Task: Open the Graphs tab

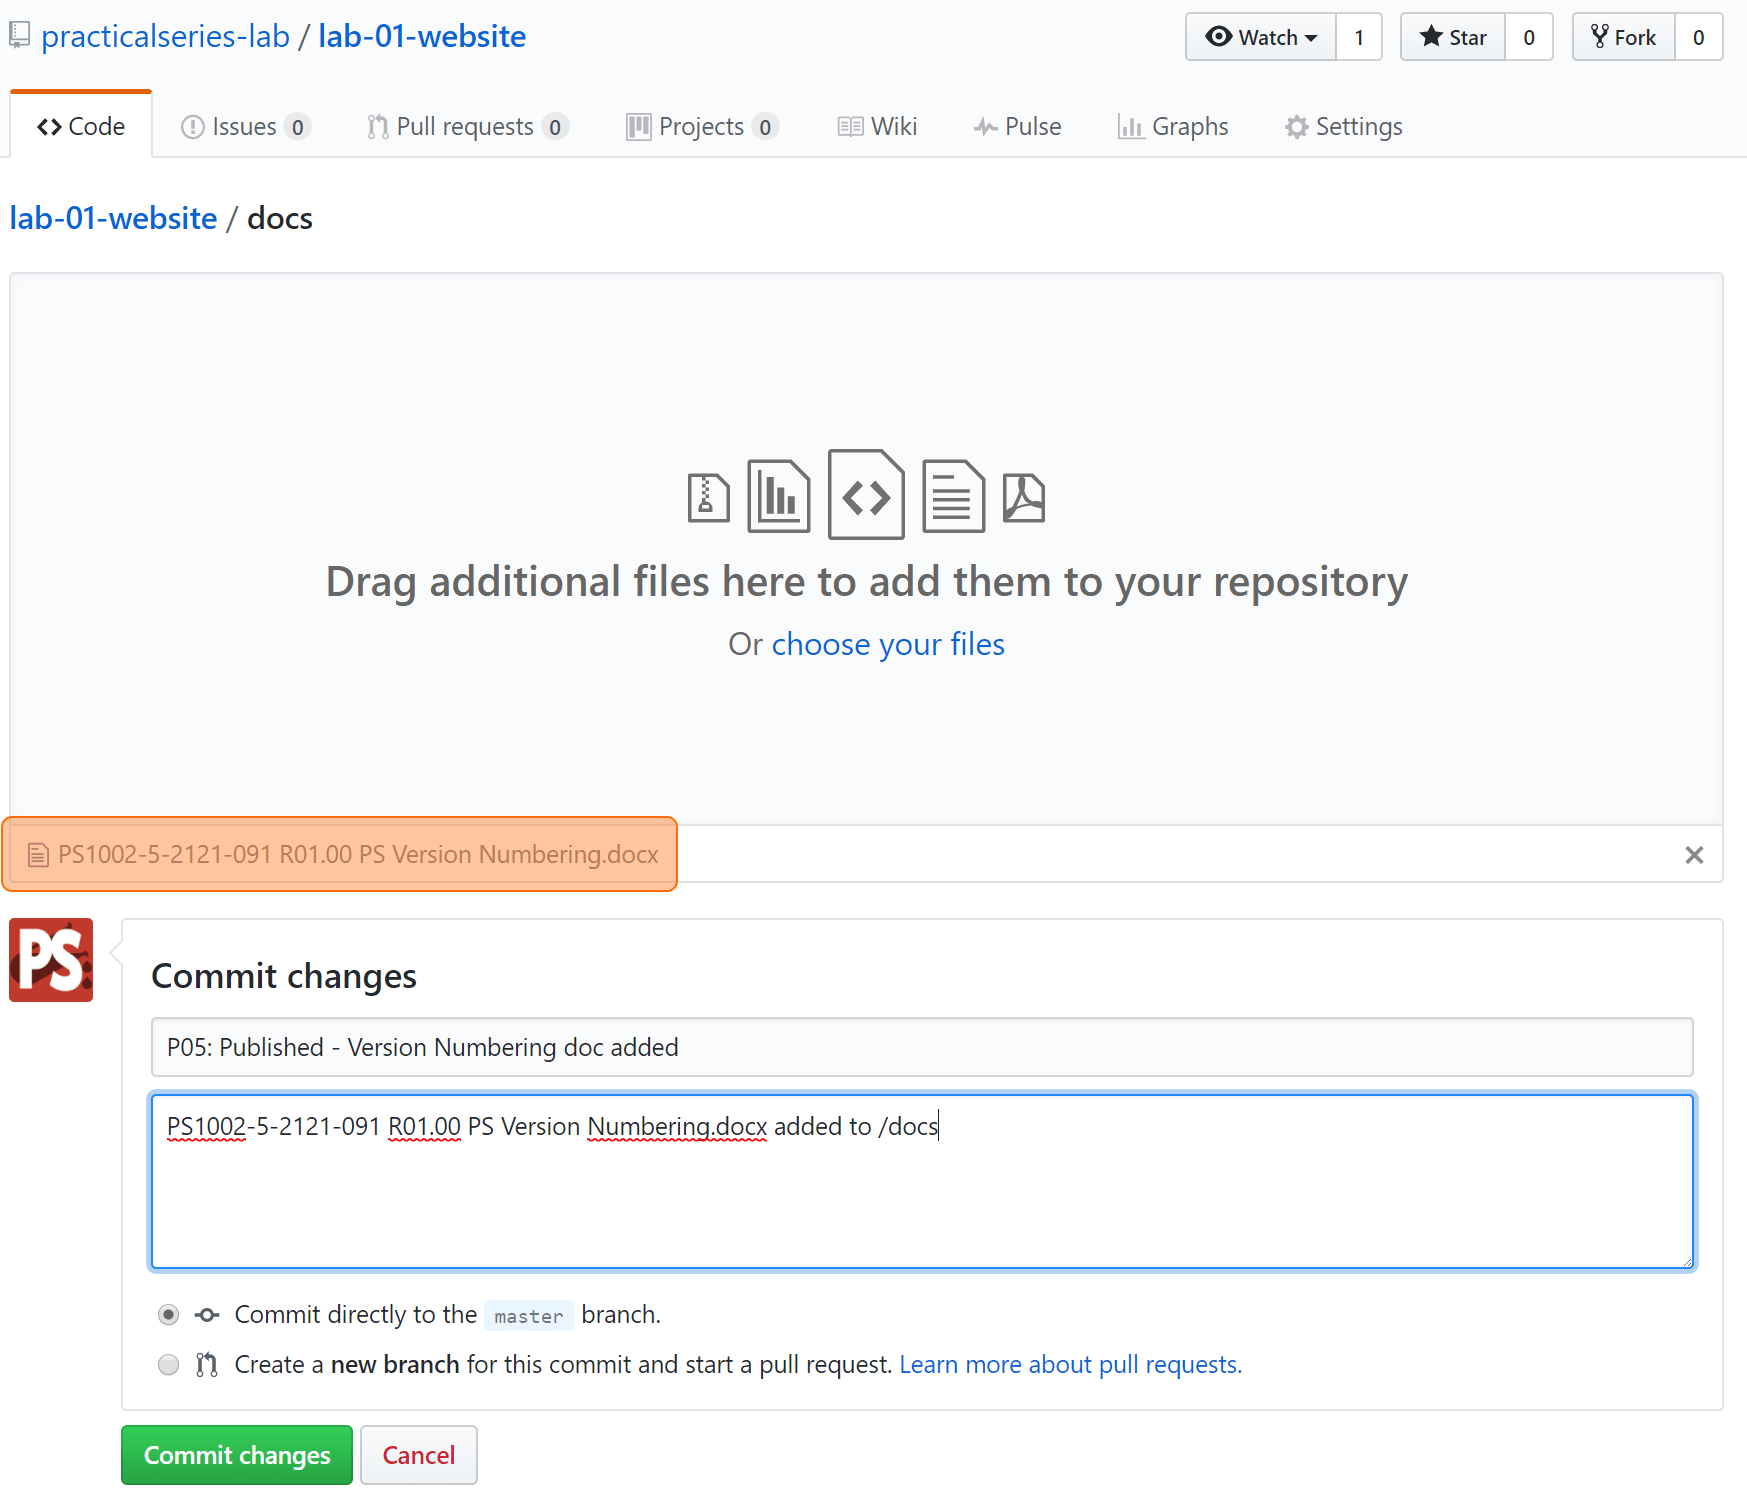Action: (1173, 126)
